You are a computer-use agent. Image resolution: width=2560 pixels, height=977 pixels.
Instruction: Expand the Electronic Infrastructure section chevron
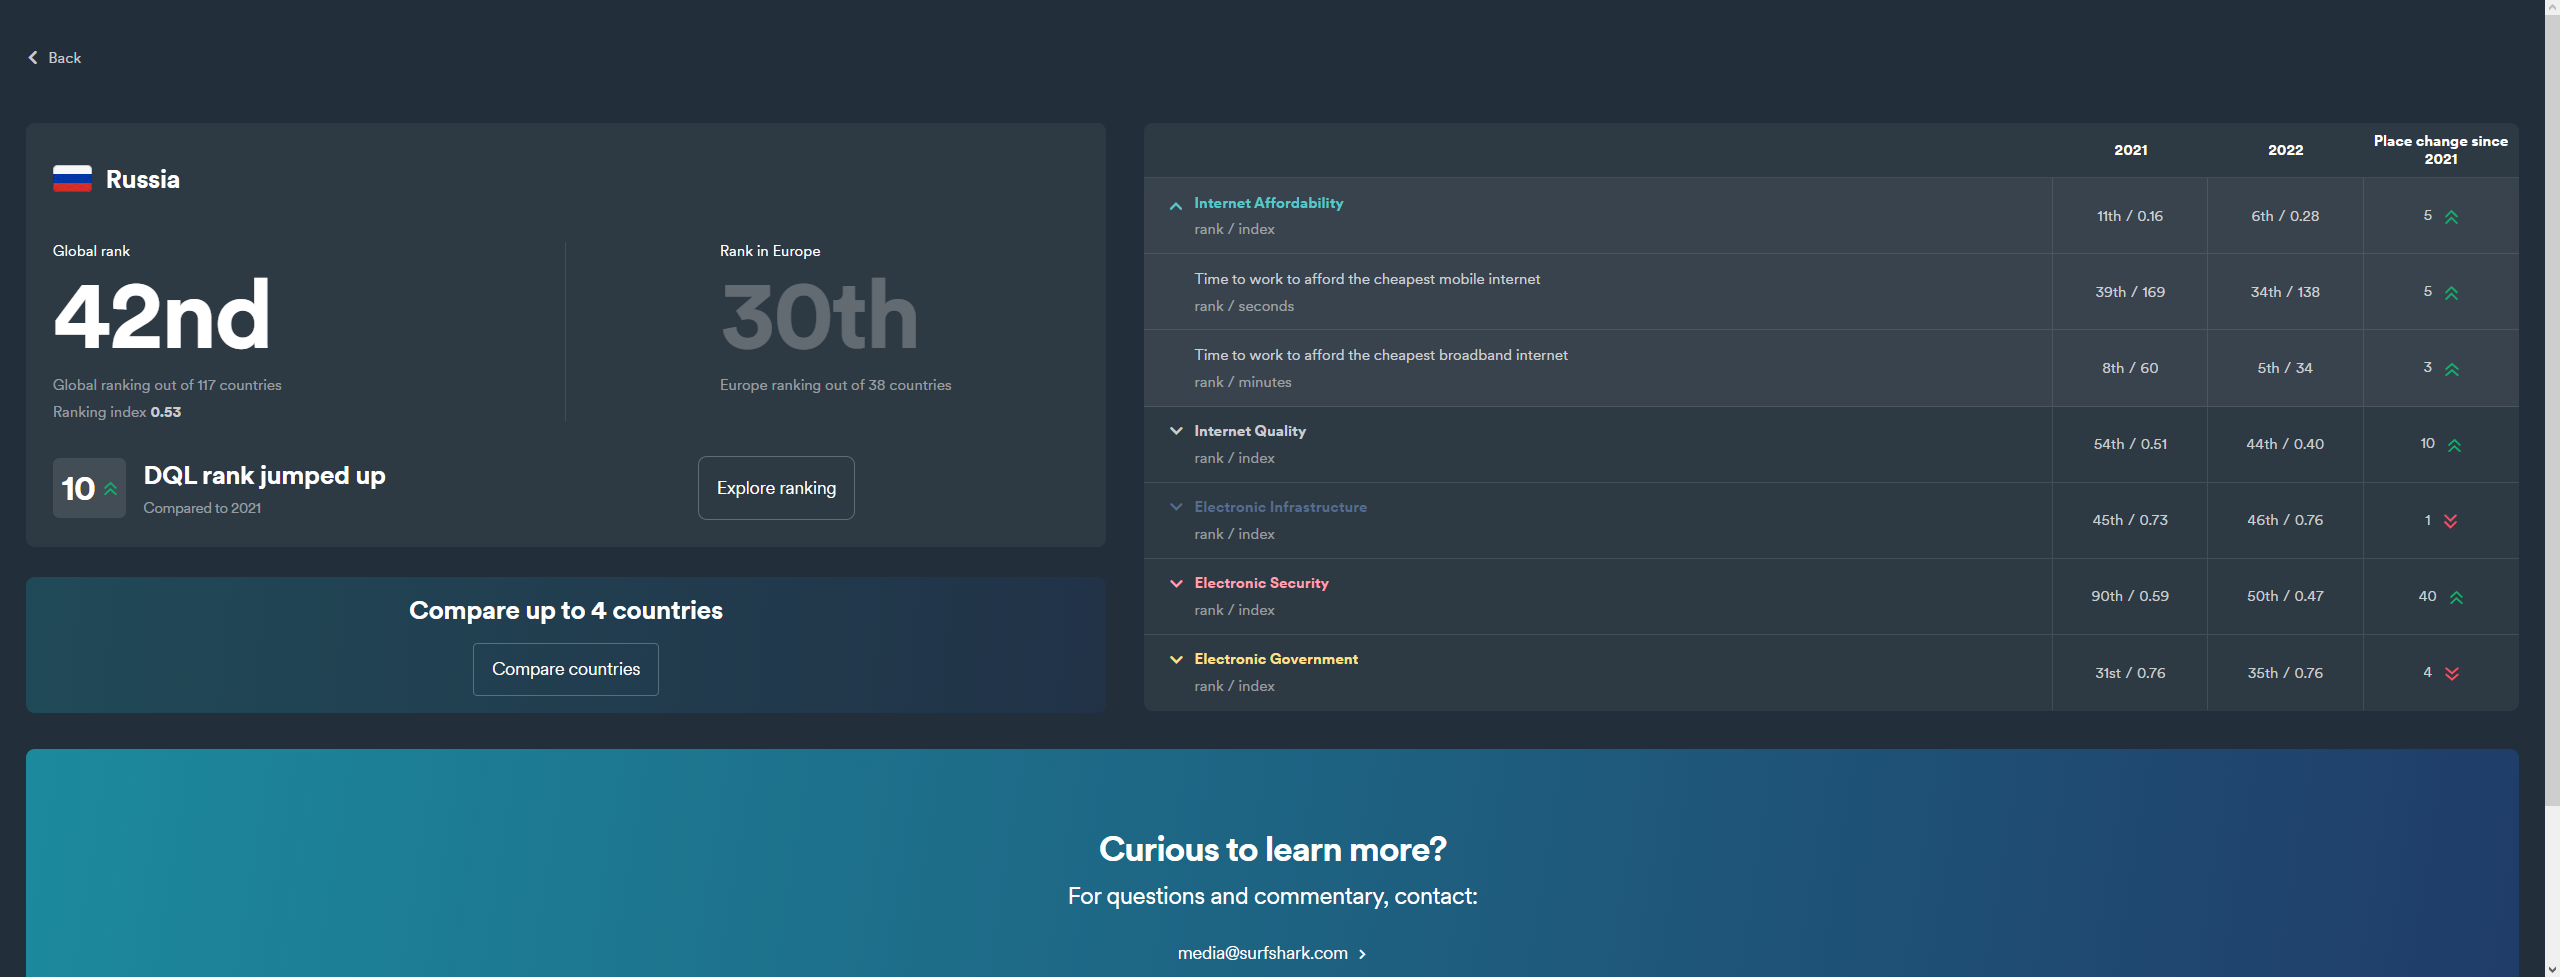pos(1176,507)
